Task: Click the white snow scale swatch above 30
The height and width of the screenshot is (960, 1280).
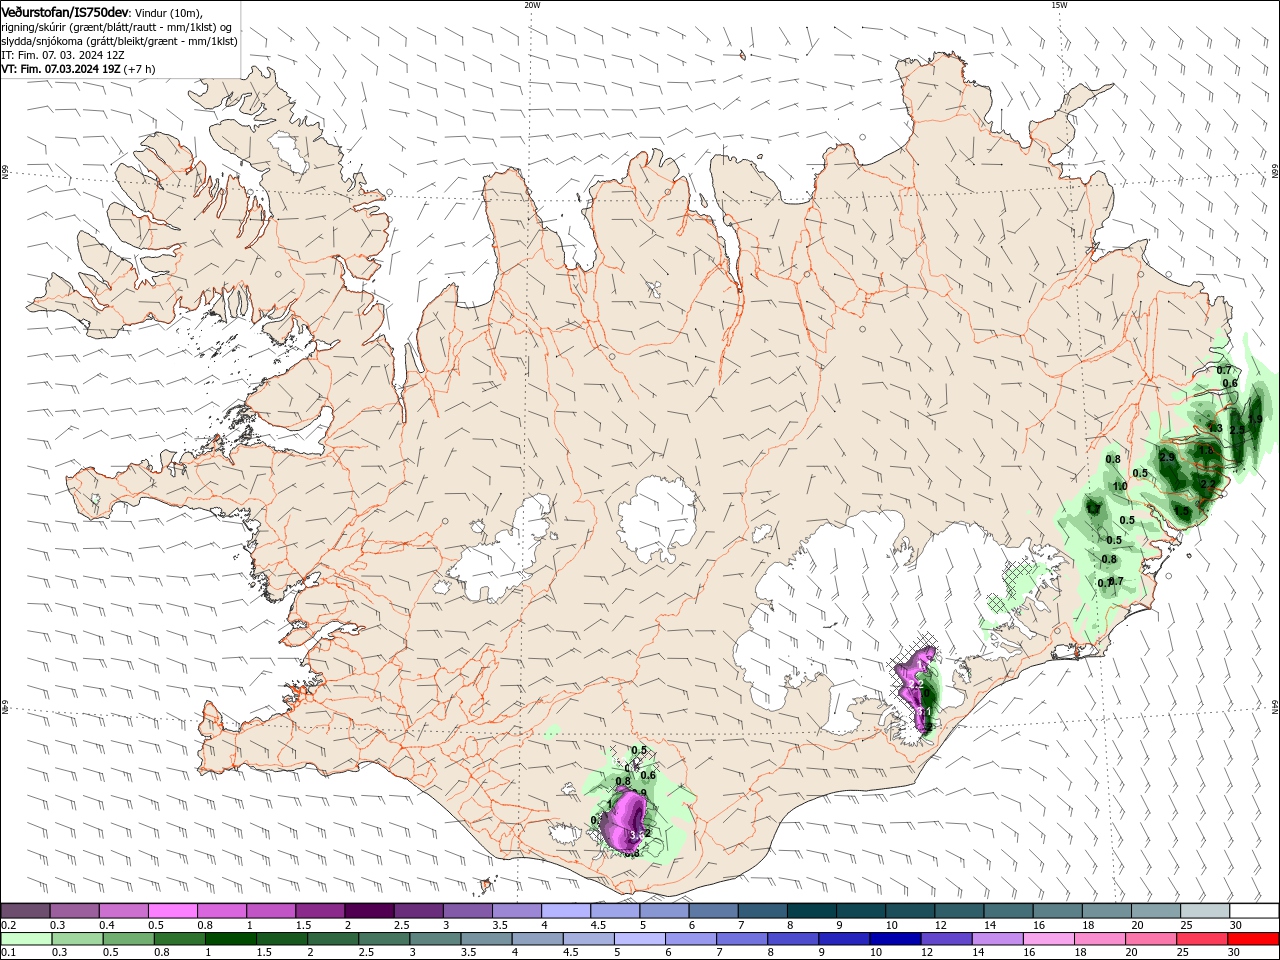Action: pyautogui.click(x=1252, y=911)
